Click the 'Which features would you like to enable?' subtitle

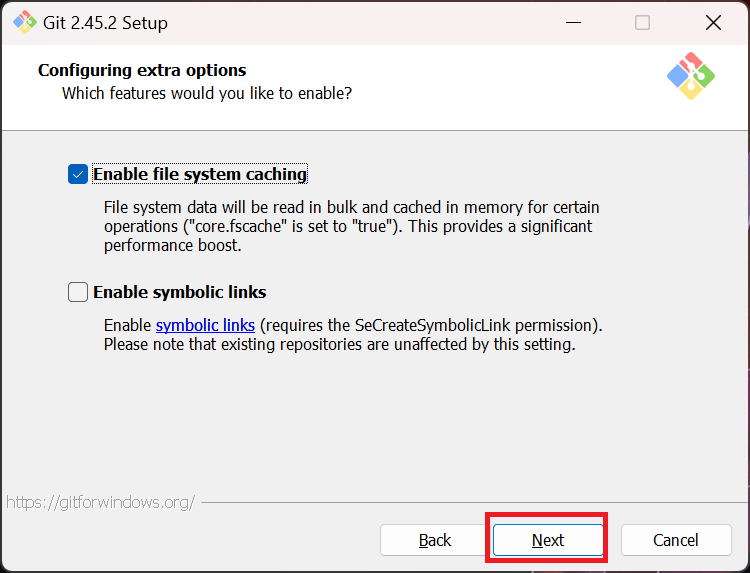point(207,93)
